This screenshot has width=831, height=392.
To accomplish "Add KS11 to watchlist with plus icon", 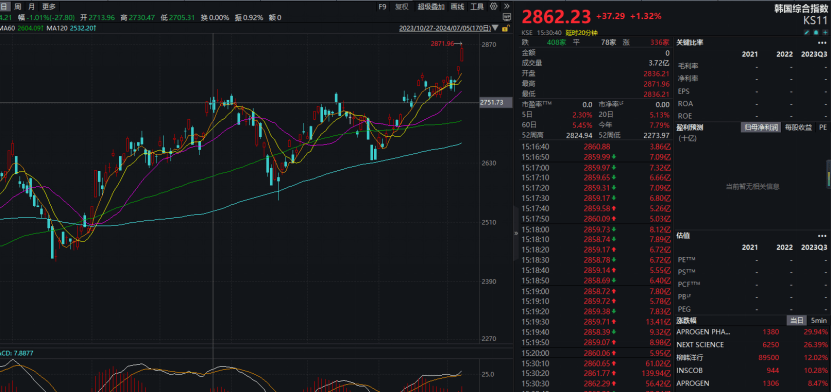I will tap(825, 32).
